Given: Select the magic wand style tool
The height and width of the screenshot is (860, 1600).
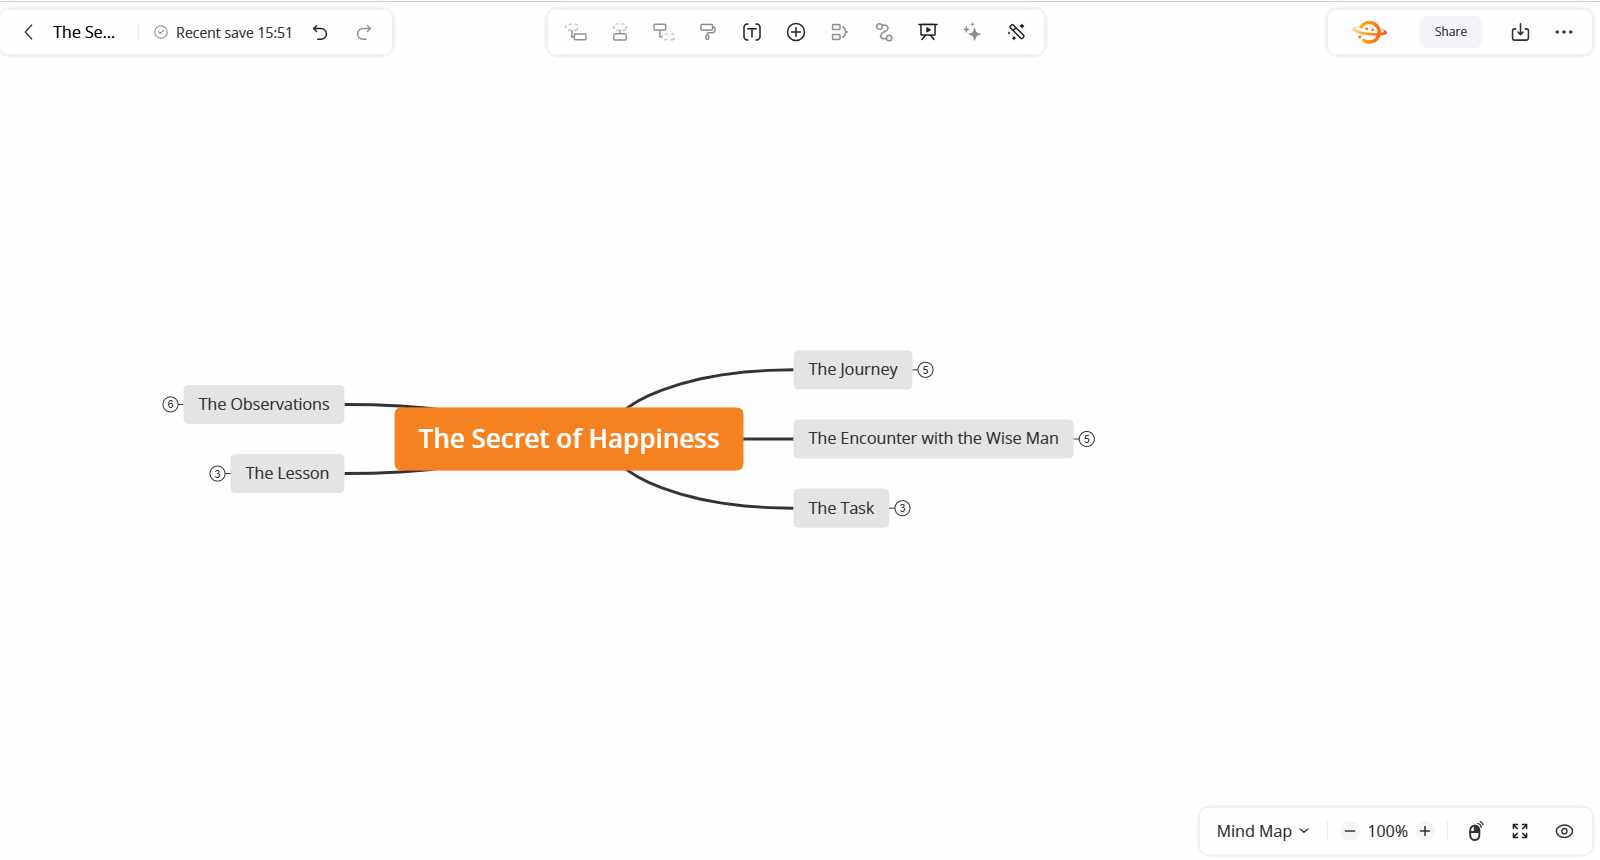Looking at the screenshot, I should click(1016, 32).
